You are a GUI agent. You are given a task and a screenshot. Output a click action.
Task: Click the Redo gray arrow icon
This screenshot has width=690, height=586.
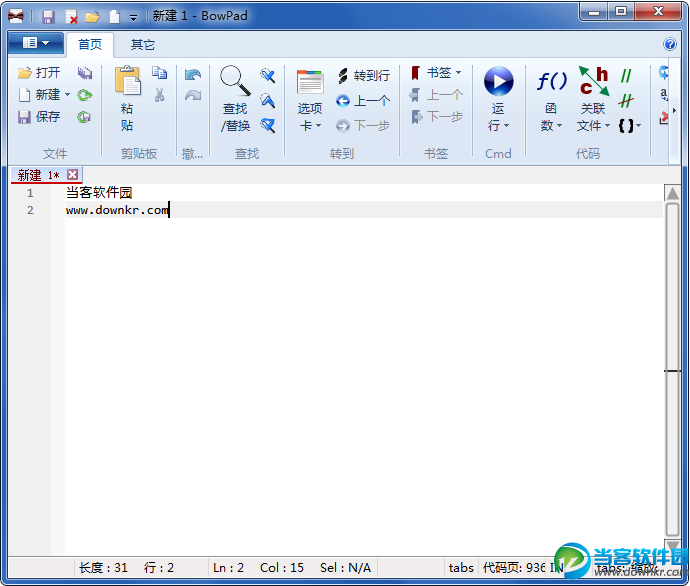[193, 95]
